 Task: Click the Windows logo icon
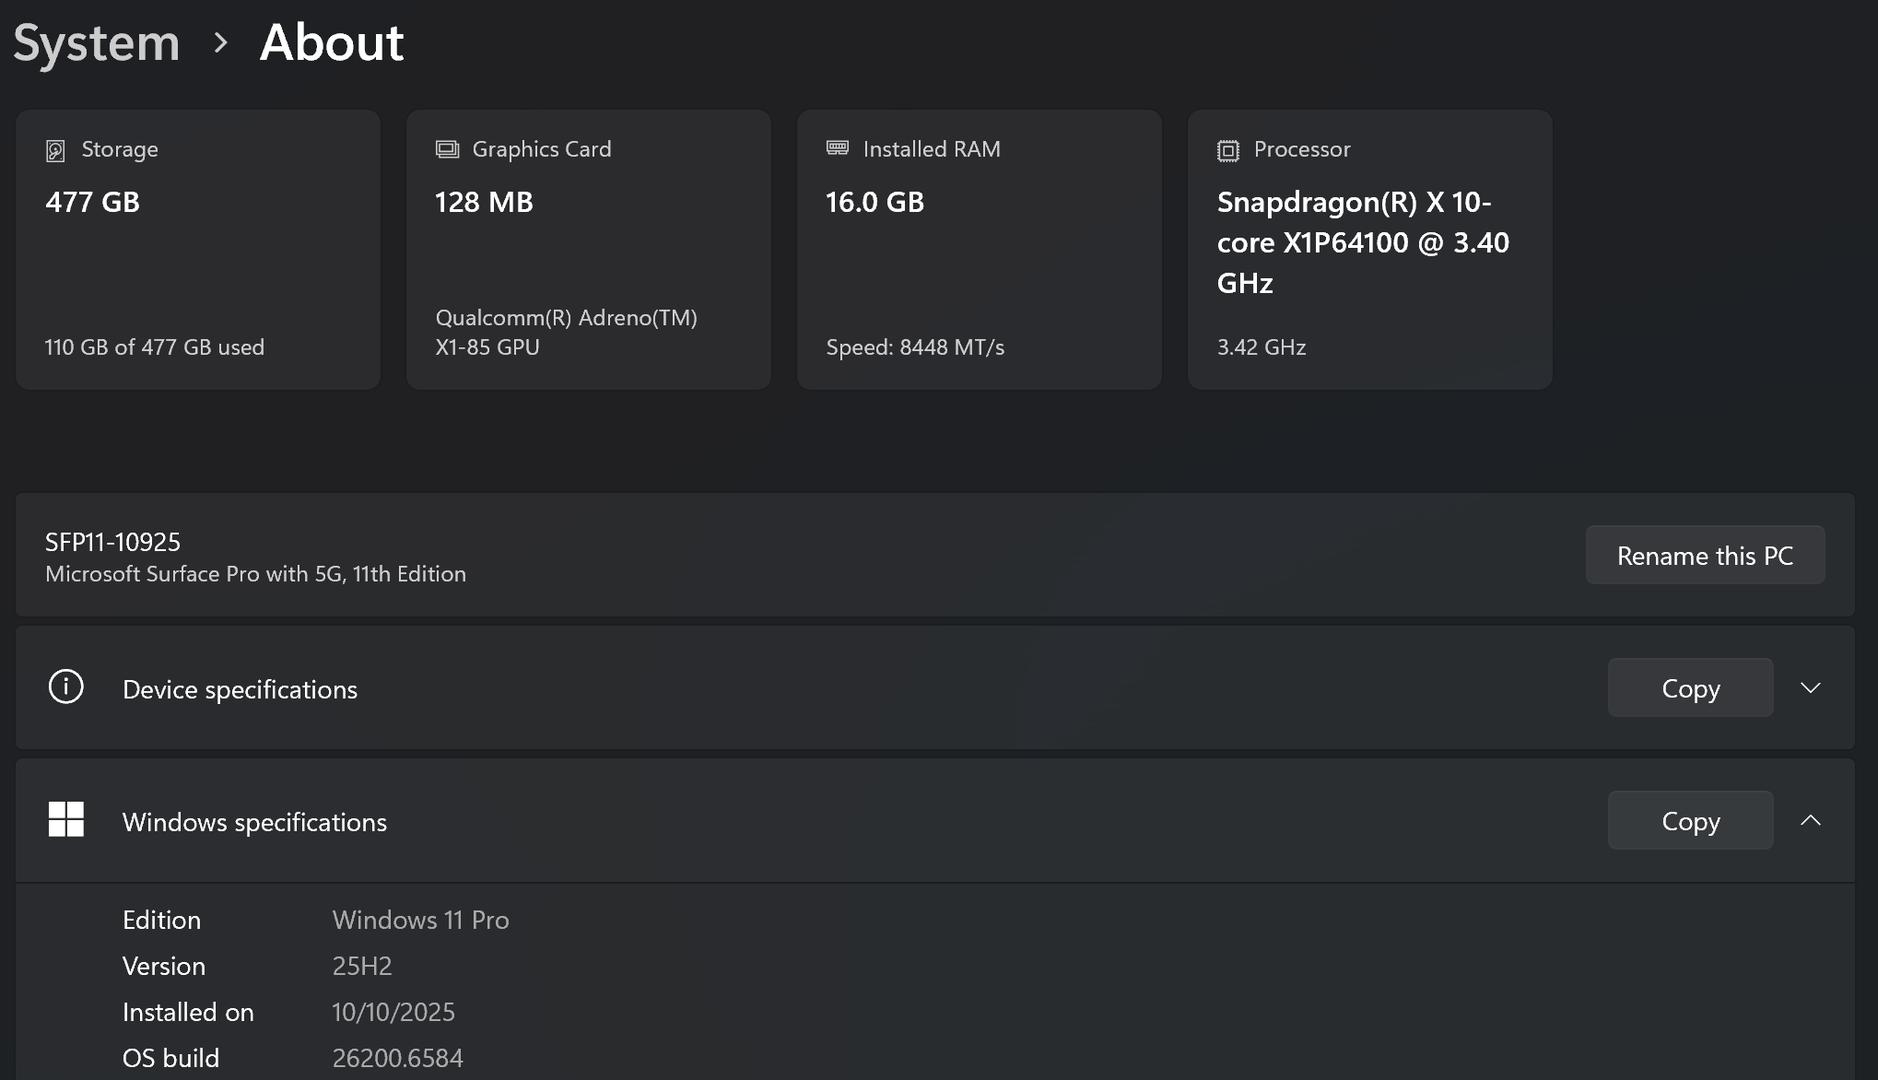point(66,820)
